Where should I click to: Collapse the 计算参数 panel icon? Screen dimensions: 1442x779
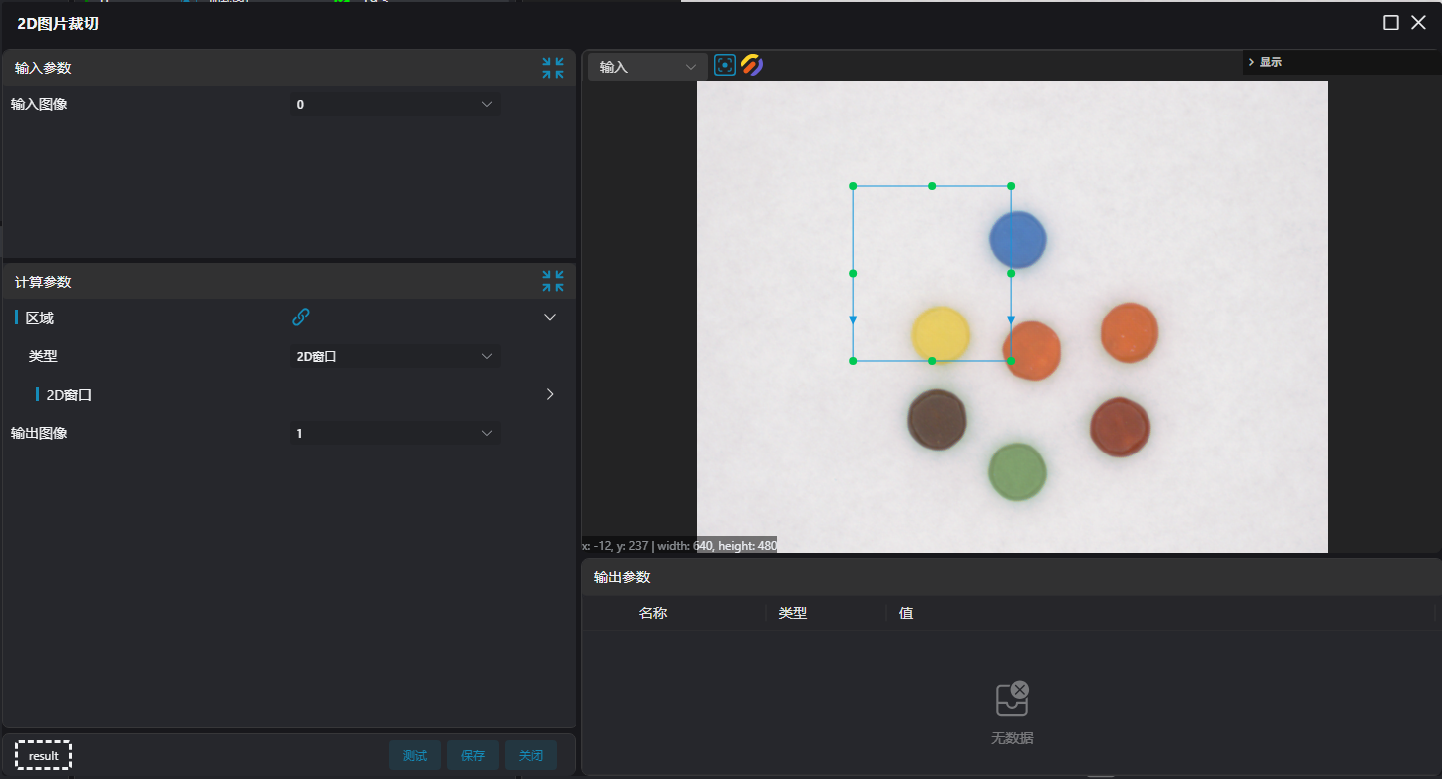(x=553, y=281)
